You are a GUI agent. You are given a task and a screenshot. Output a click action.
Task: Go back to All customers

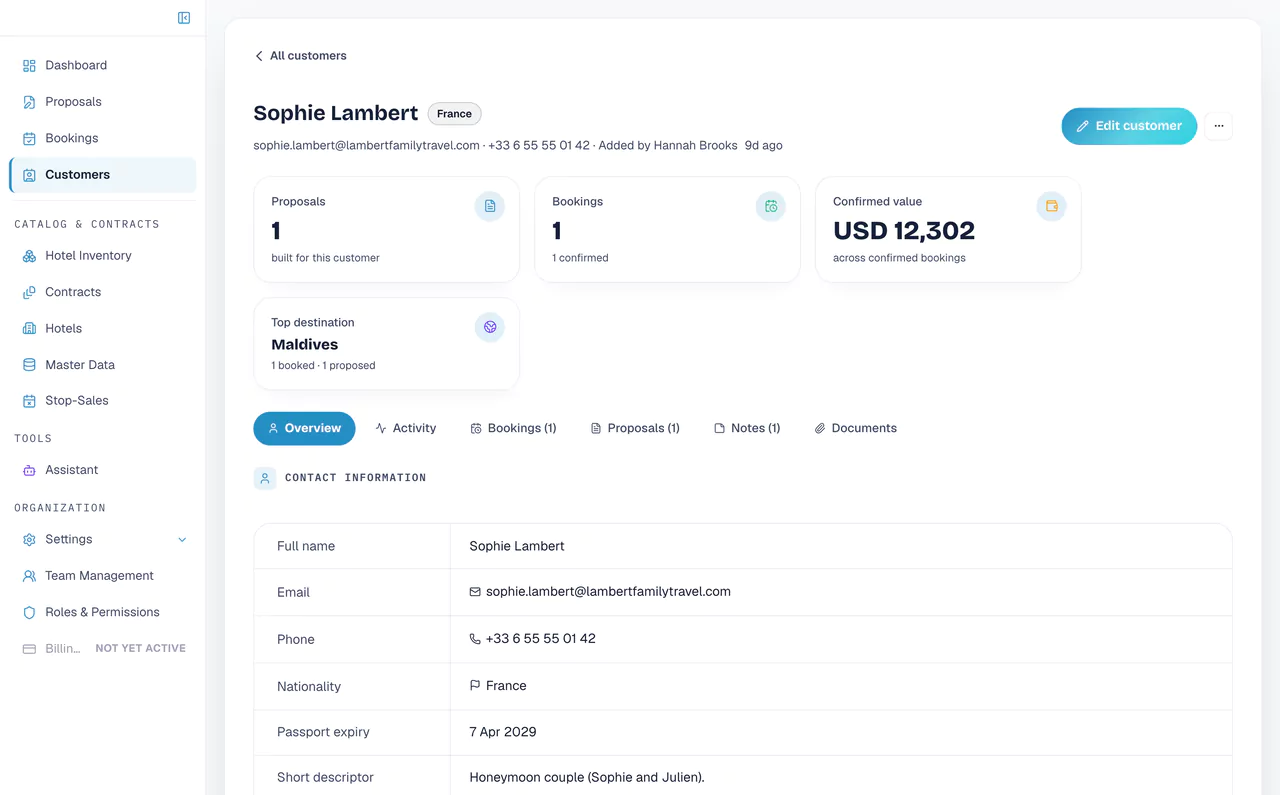click(x=300, y=56)
